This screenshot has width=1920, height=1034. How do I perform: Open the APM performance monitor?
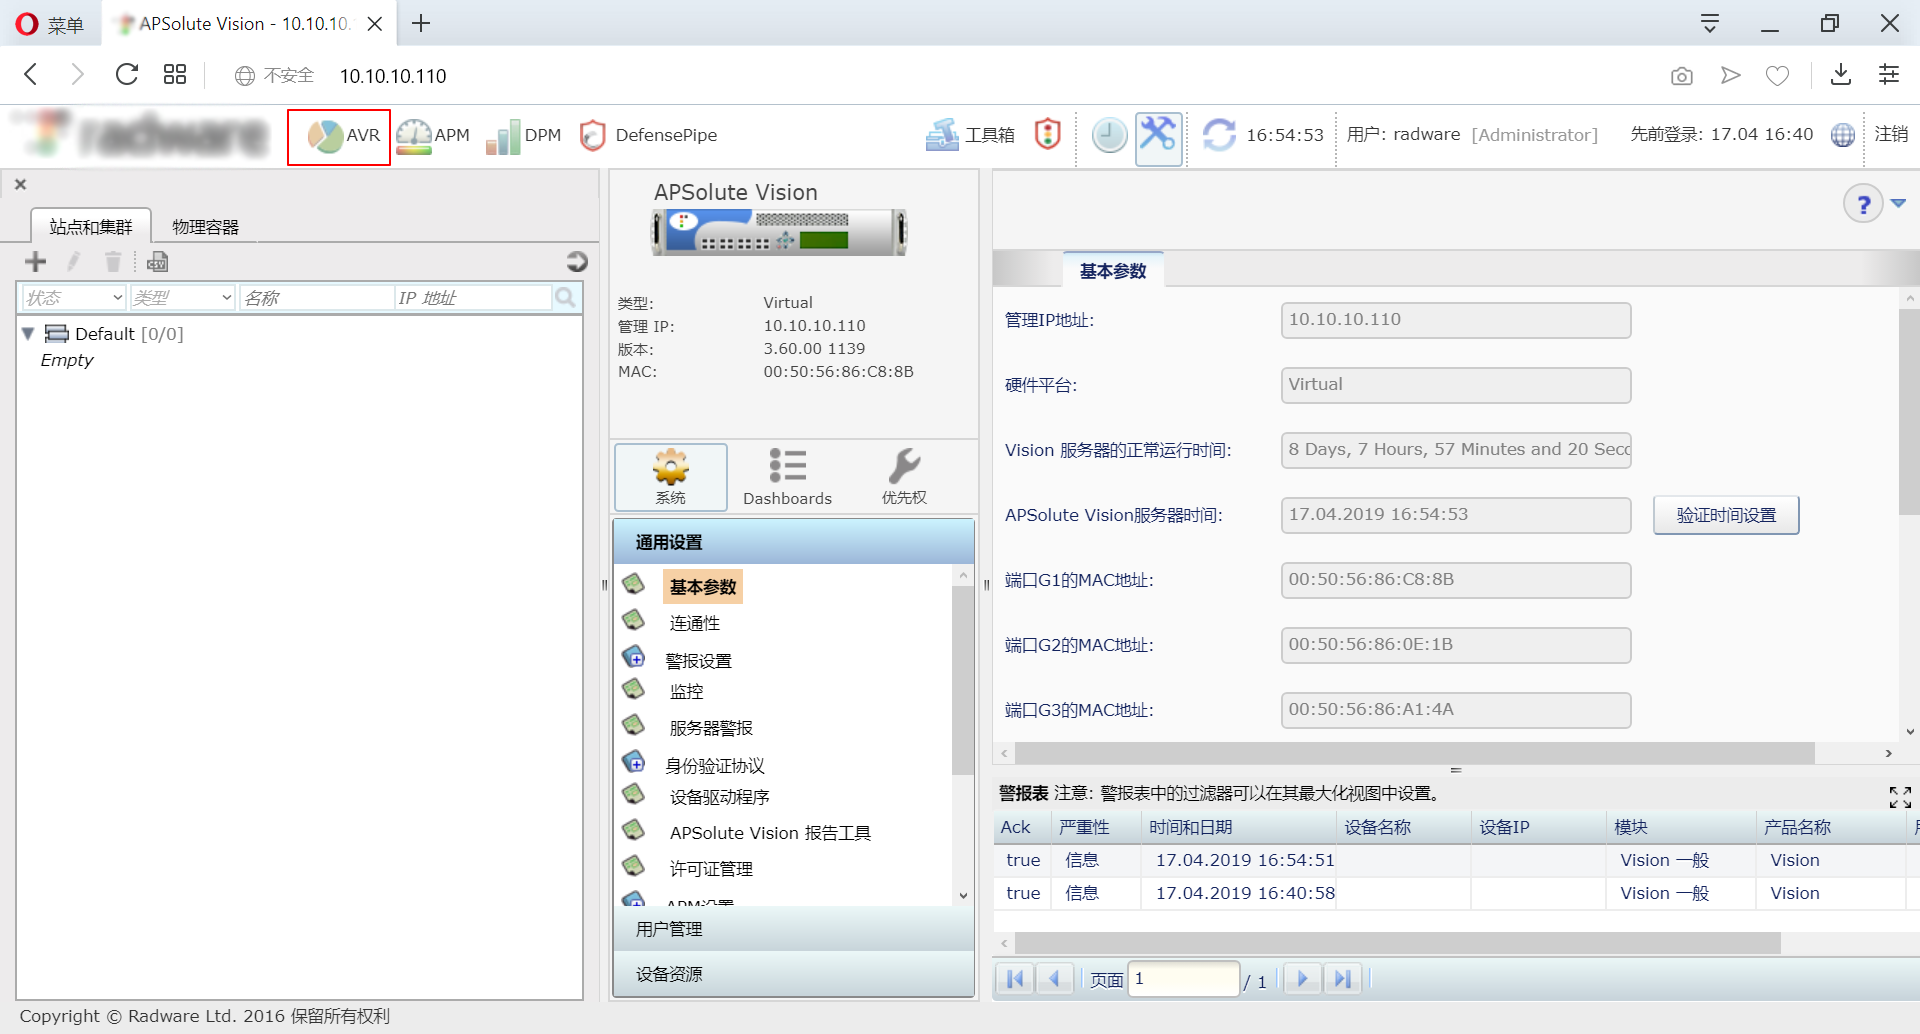(x=432, y=136)
